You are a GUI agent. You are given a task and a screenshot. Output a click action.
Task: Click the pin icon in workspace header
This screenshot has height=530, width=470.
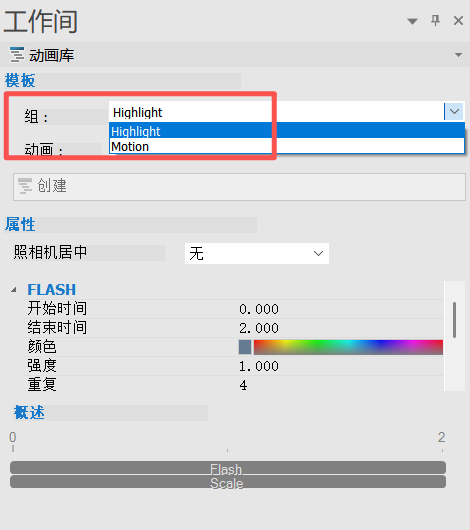(436, 20)
